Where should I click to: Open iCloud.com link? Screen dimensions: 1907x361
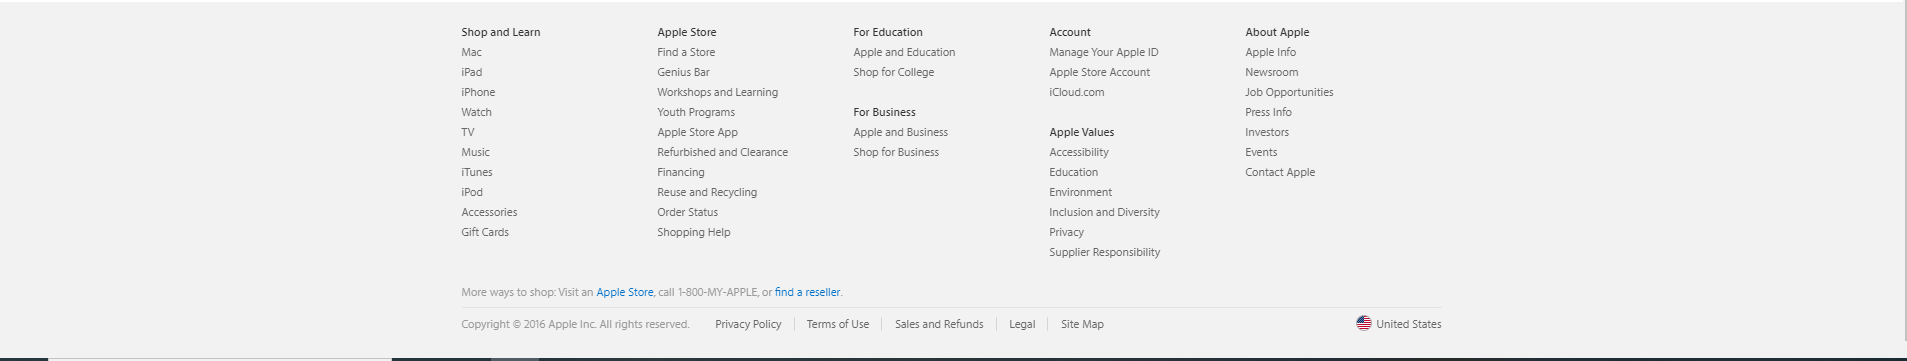pos(1076,92)
